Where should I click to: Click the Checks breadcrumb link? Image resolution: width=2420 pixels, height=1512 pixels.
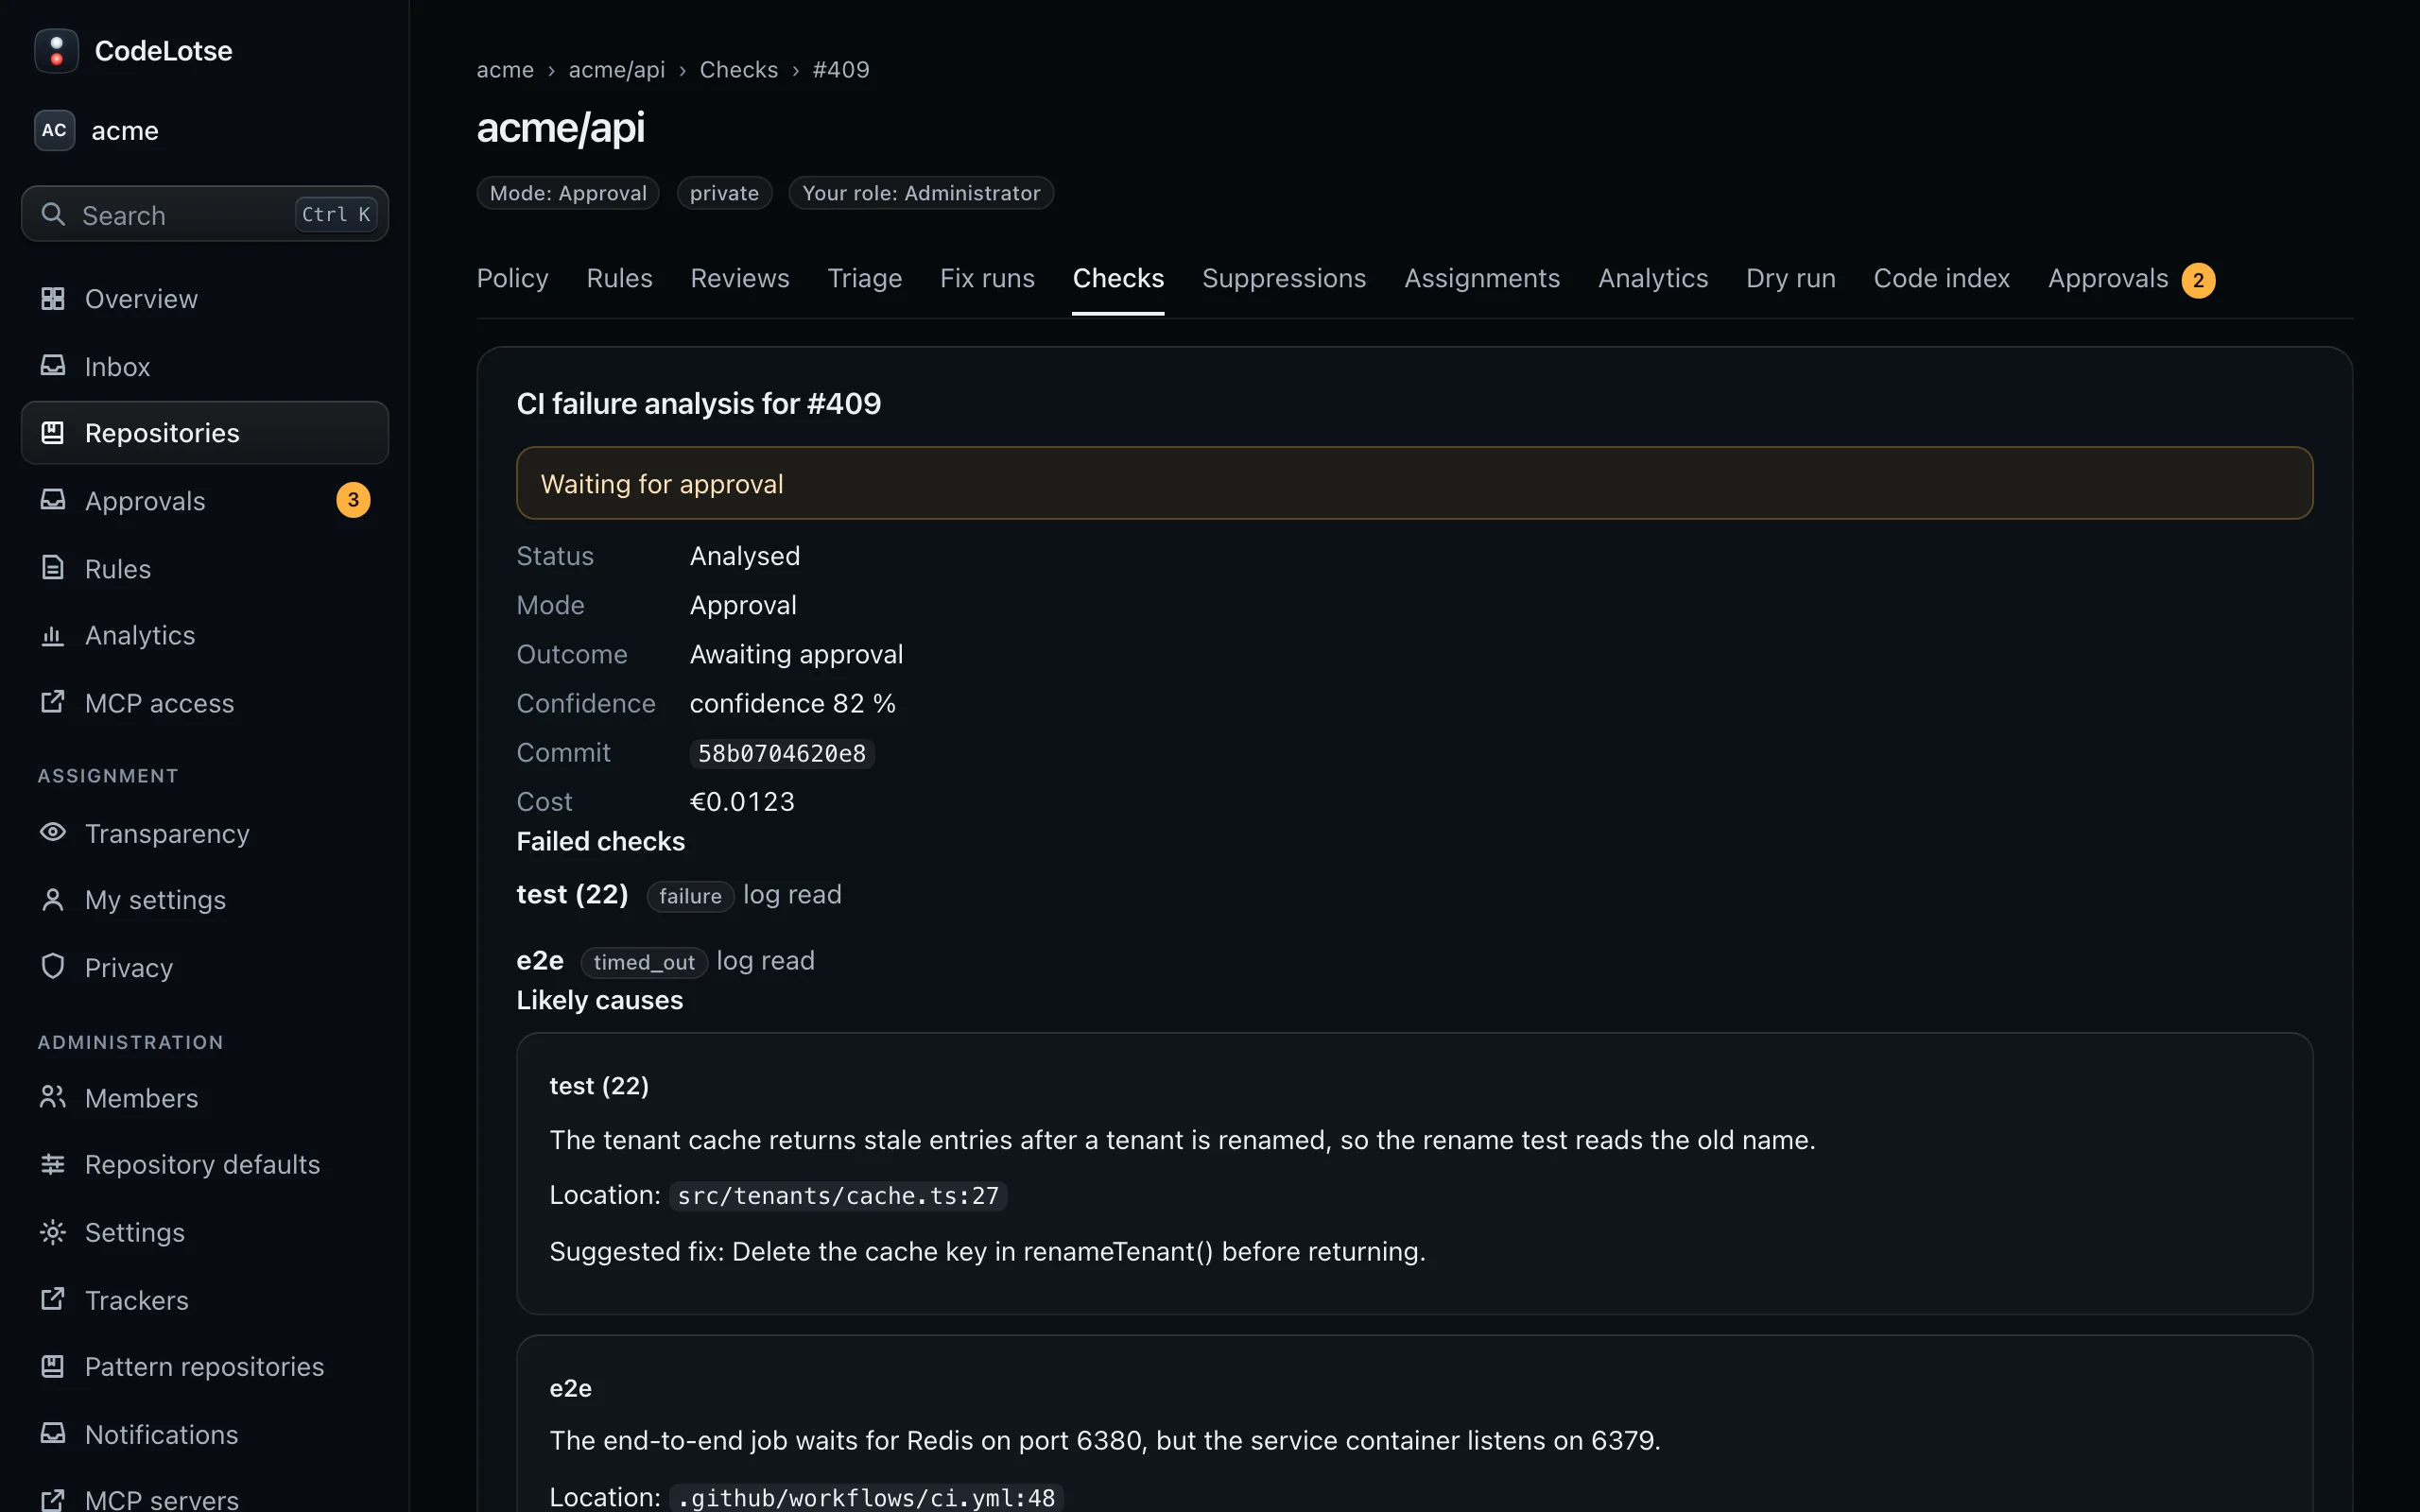point(738,70)
